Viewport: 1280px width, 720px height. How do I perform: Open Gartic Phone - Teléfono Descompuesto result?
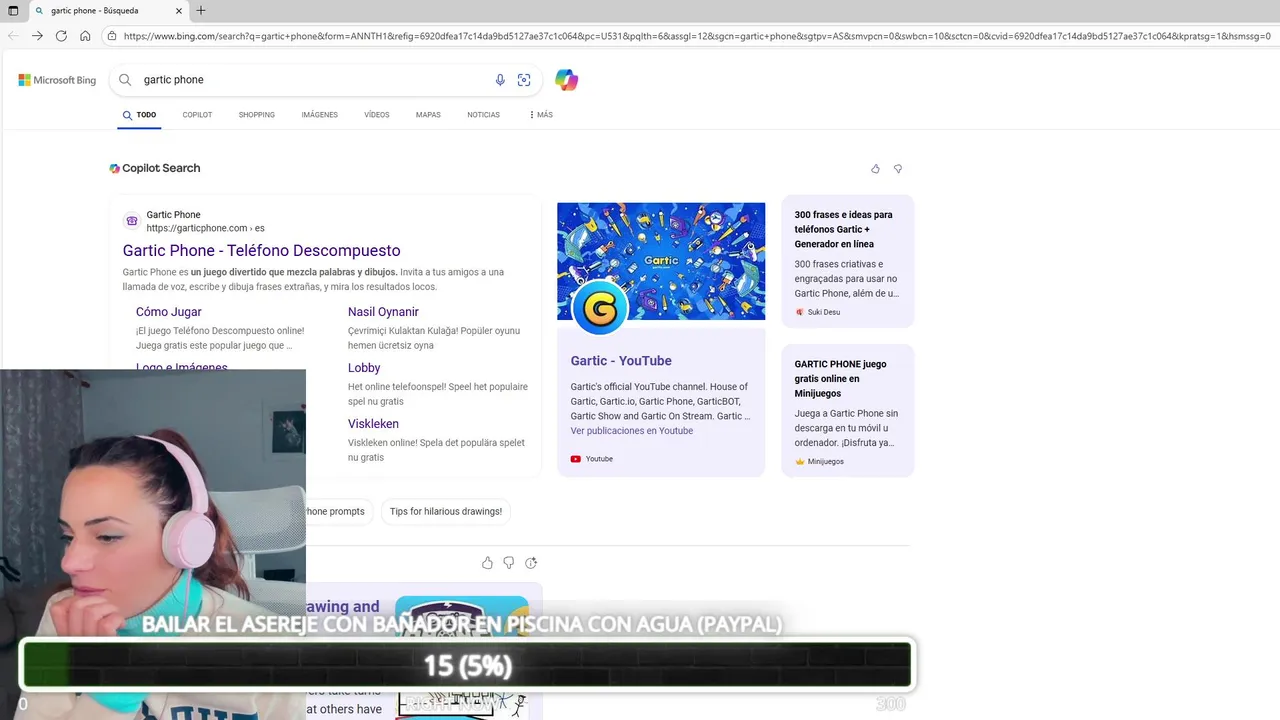(262, 251)
